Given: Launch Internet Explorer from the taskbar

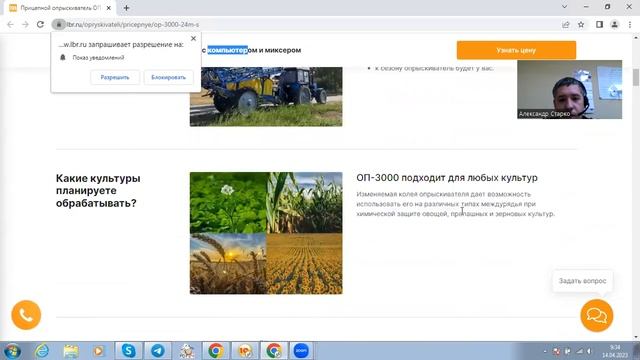Looking at the screenshot, I should (42, 351).
